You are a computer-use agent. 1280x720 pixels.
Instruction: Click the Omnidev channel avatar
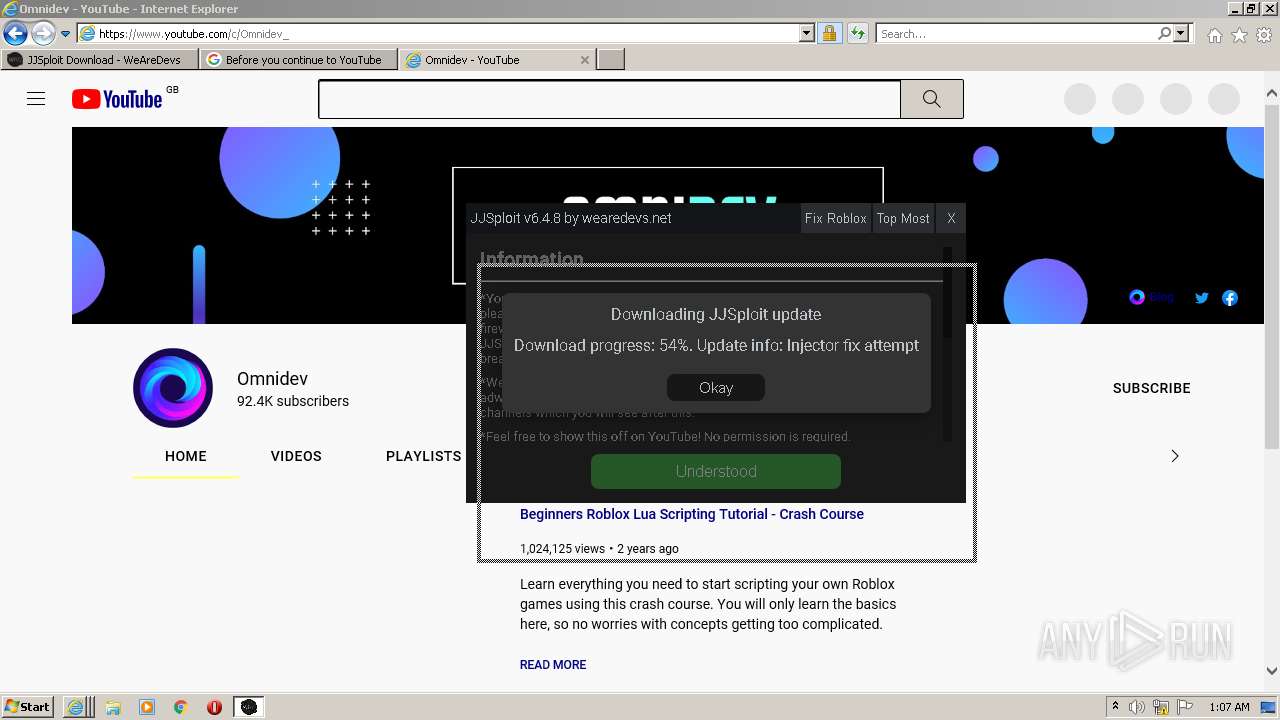pos(173,388)
